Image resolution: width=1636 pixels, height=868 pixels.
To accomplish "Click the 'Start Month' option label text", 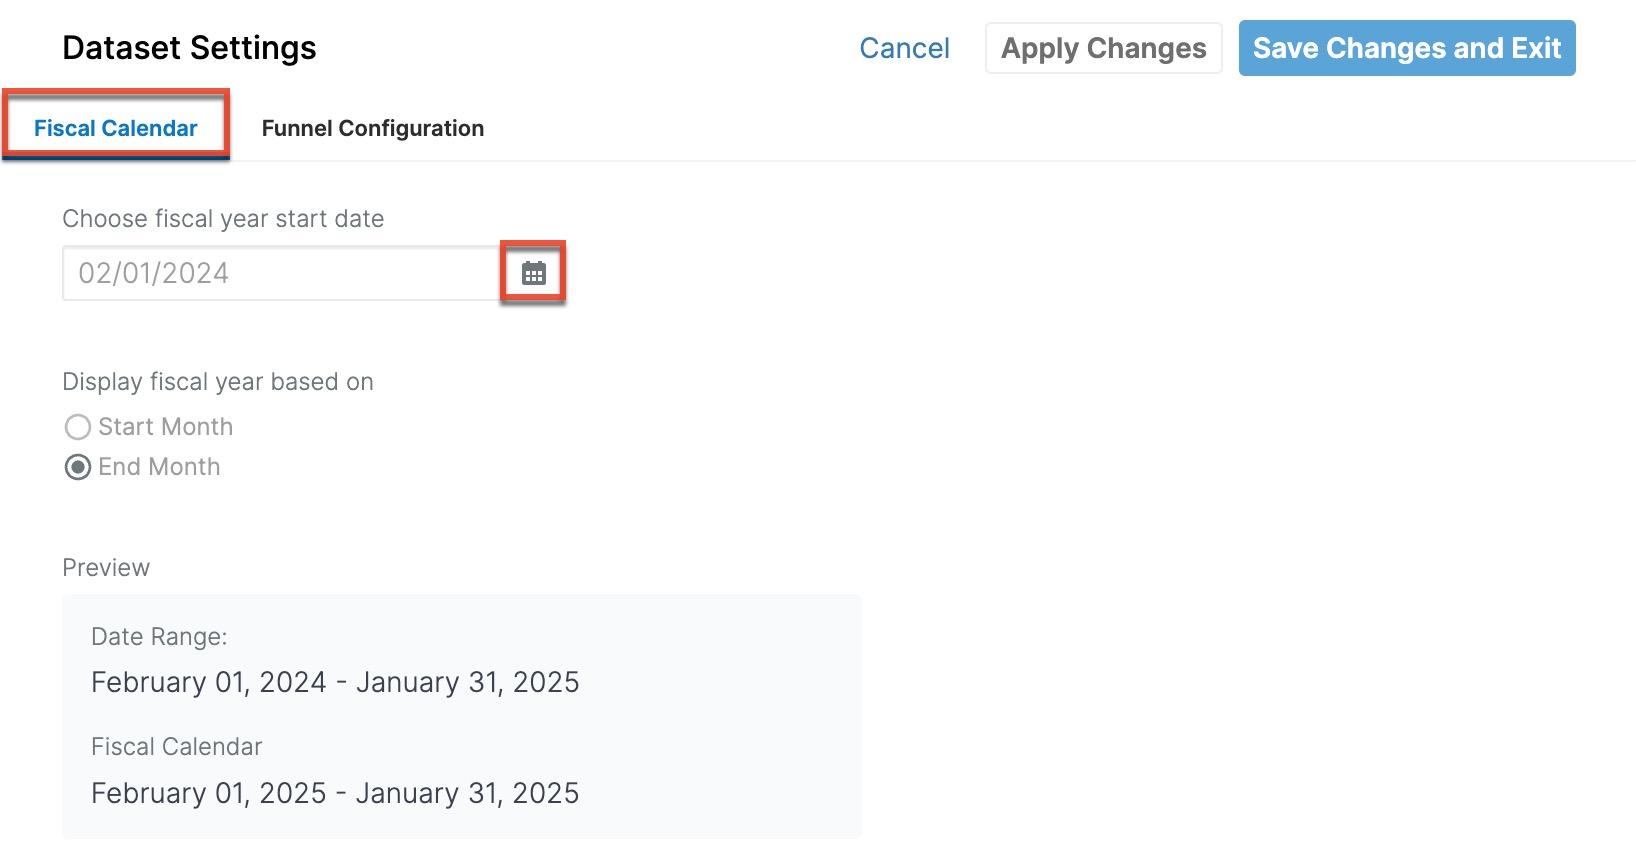I will (x=166, y=427).
